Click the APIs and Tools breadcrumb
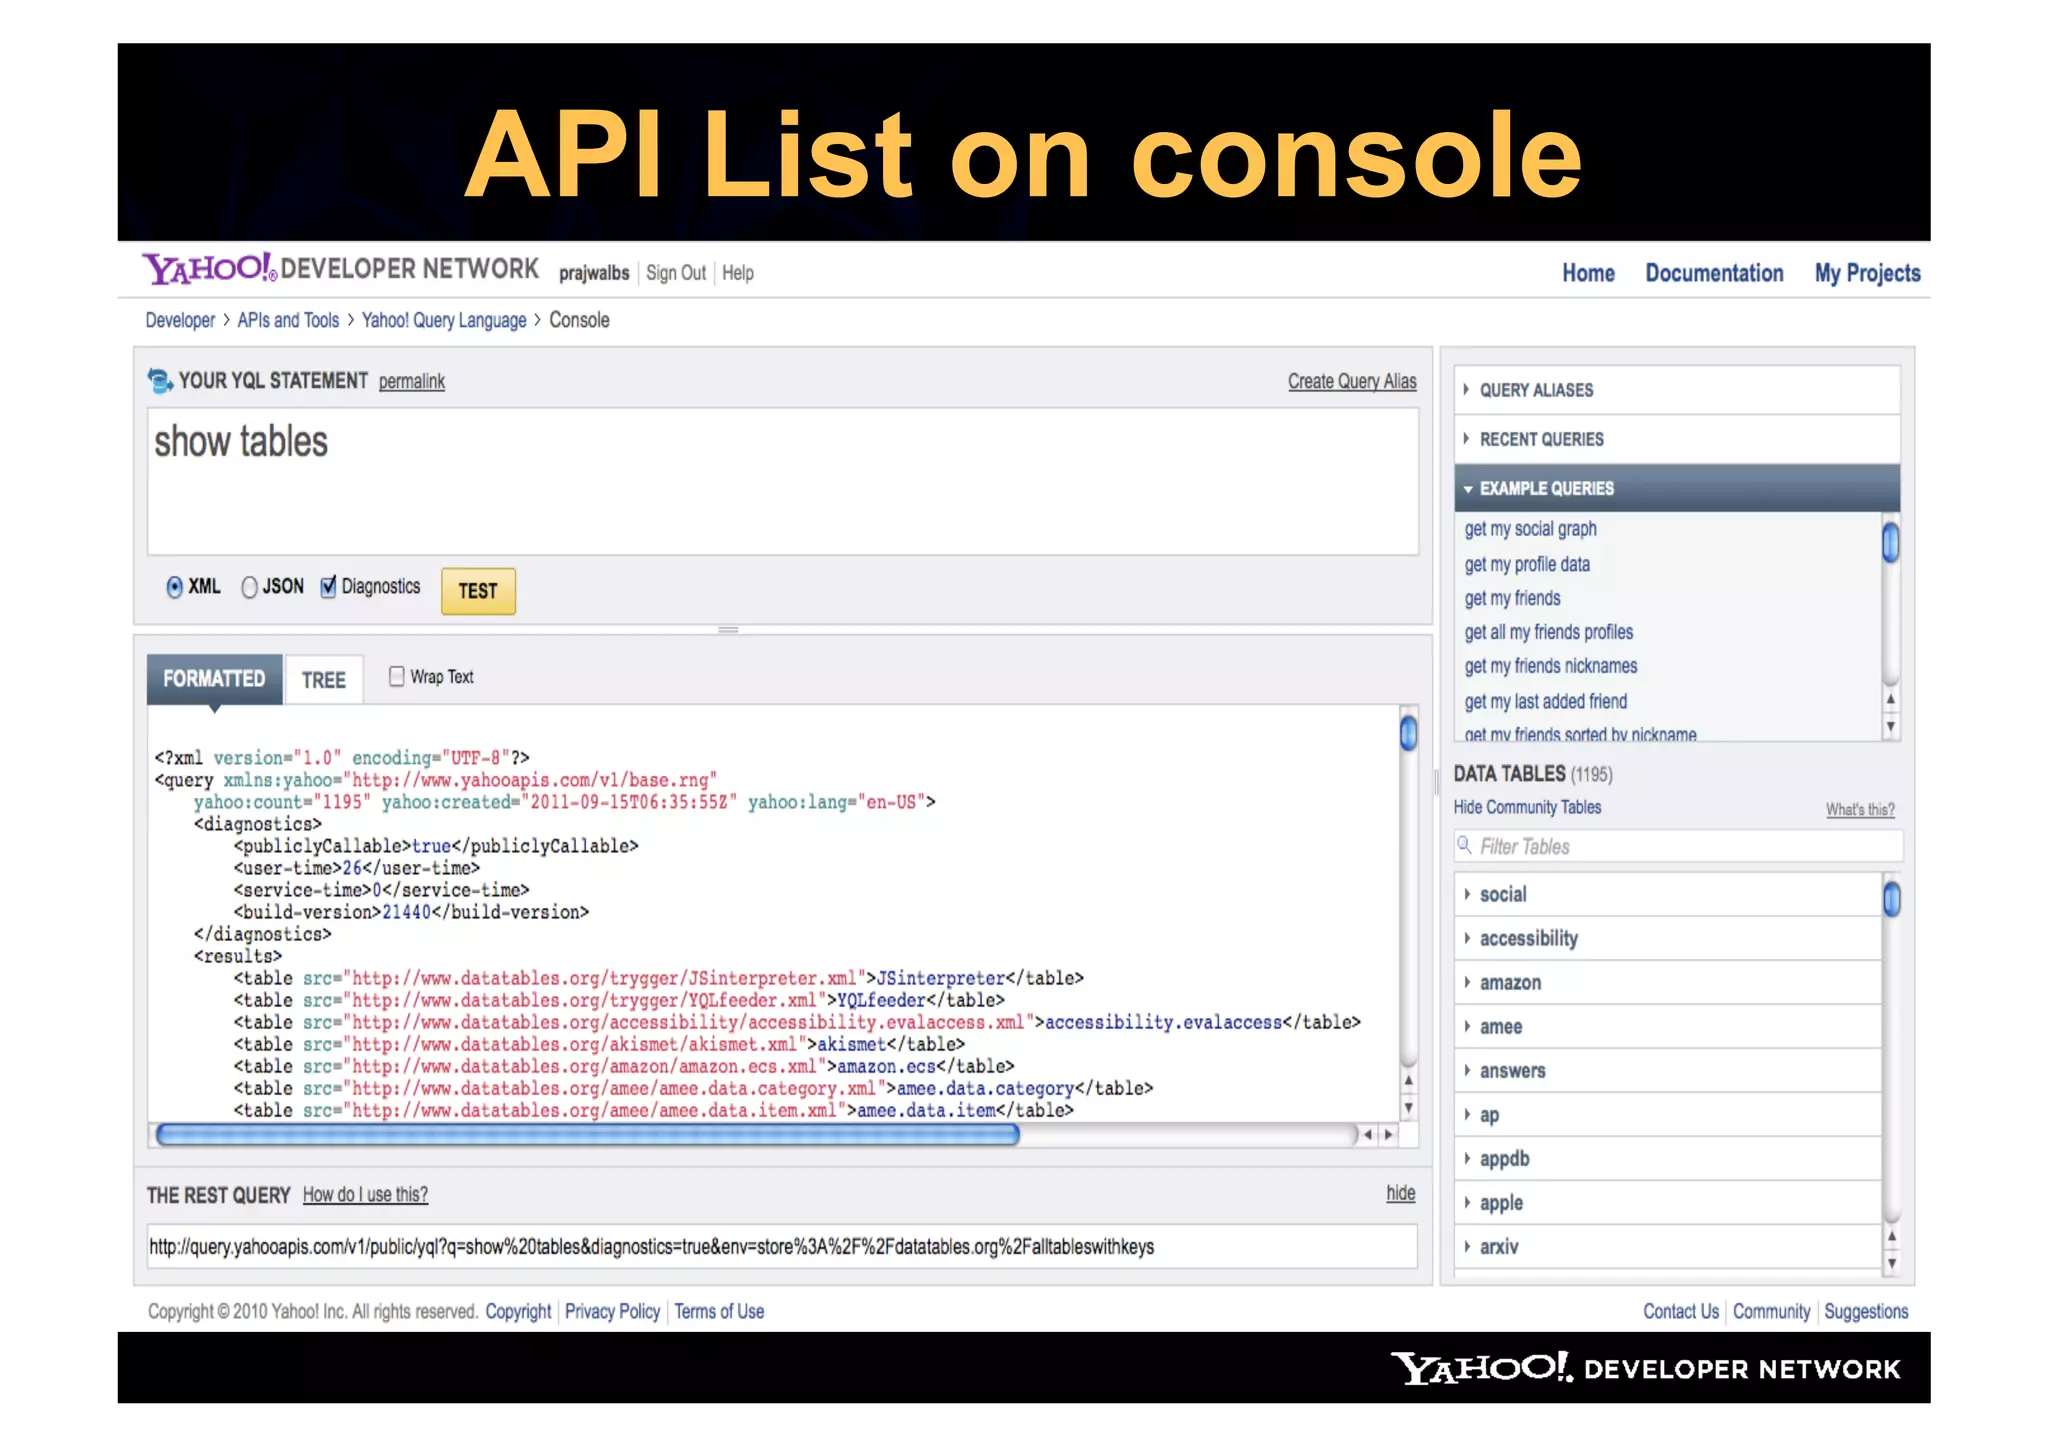The image size is (2048, 1447). pyautogui.click(x=288, y=320)
